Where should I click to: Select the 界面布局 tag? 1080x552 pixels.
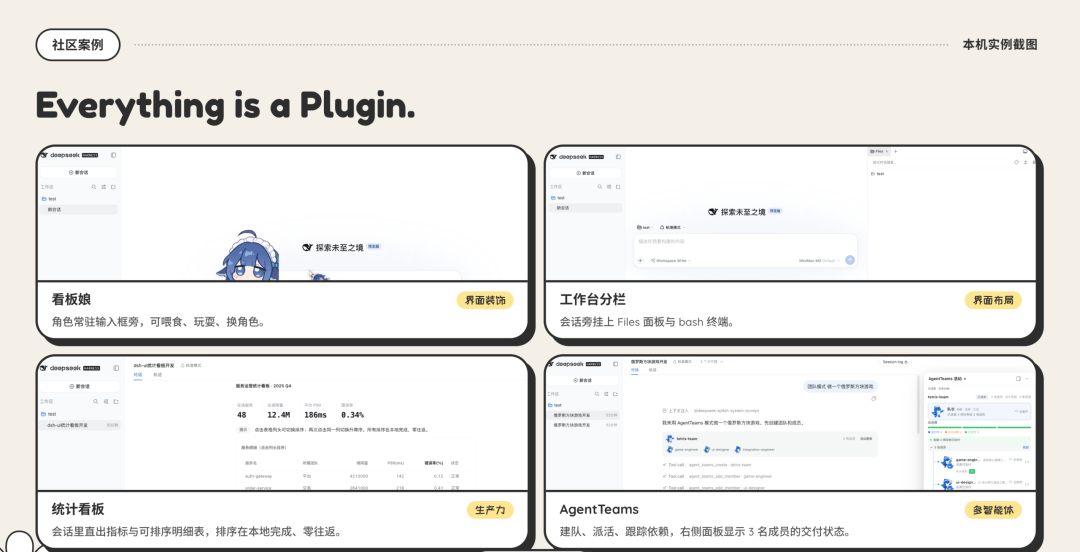993,300
